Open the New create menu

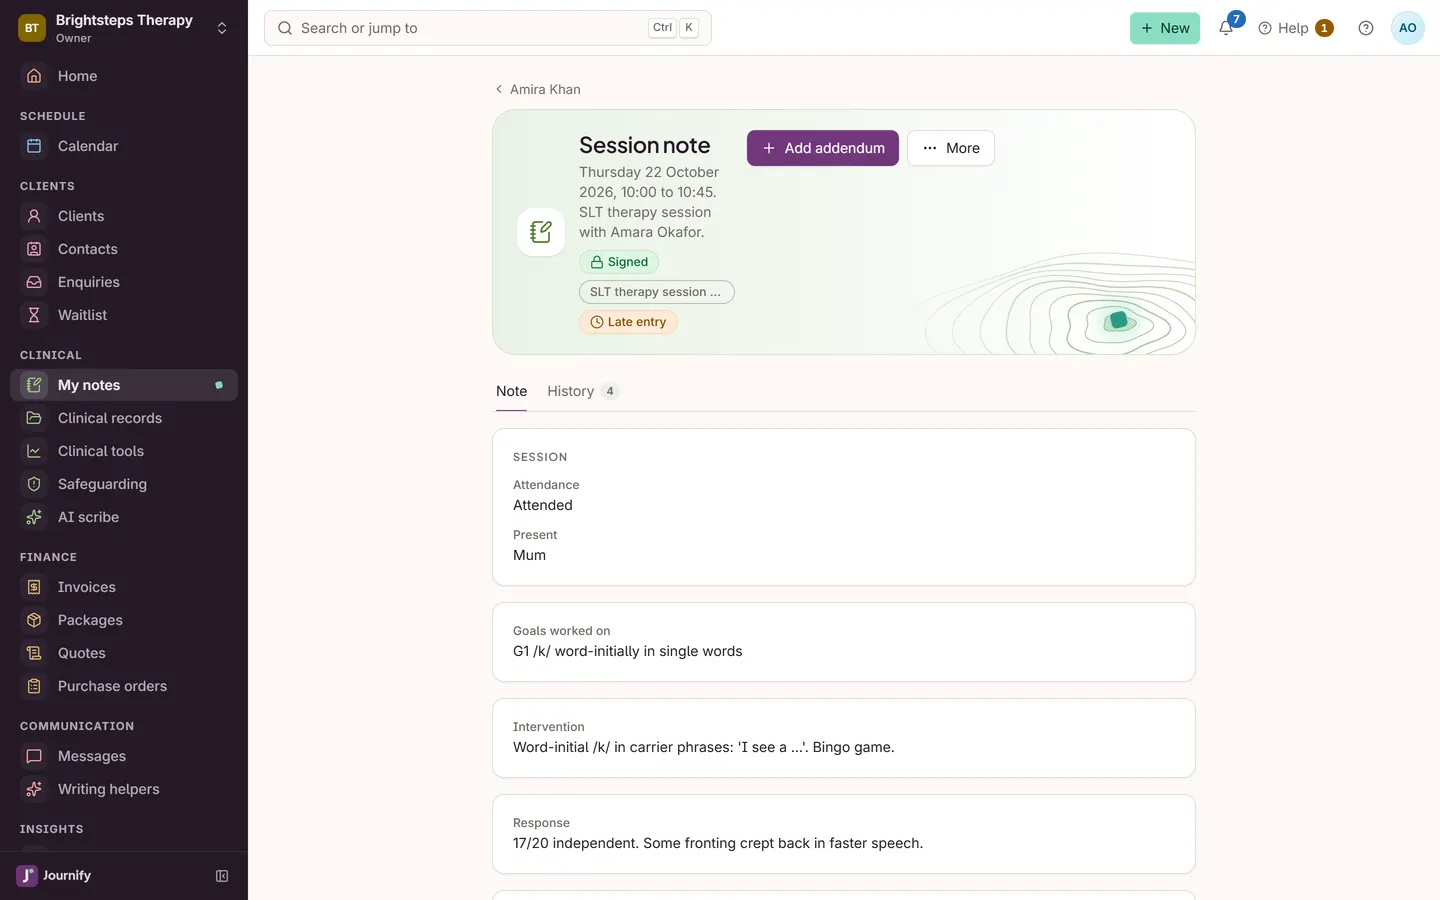tap(1165, 28)
